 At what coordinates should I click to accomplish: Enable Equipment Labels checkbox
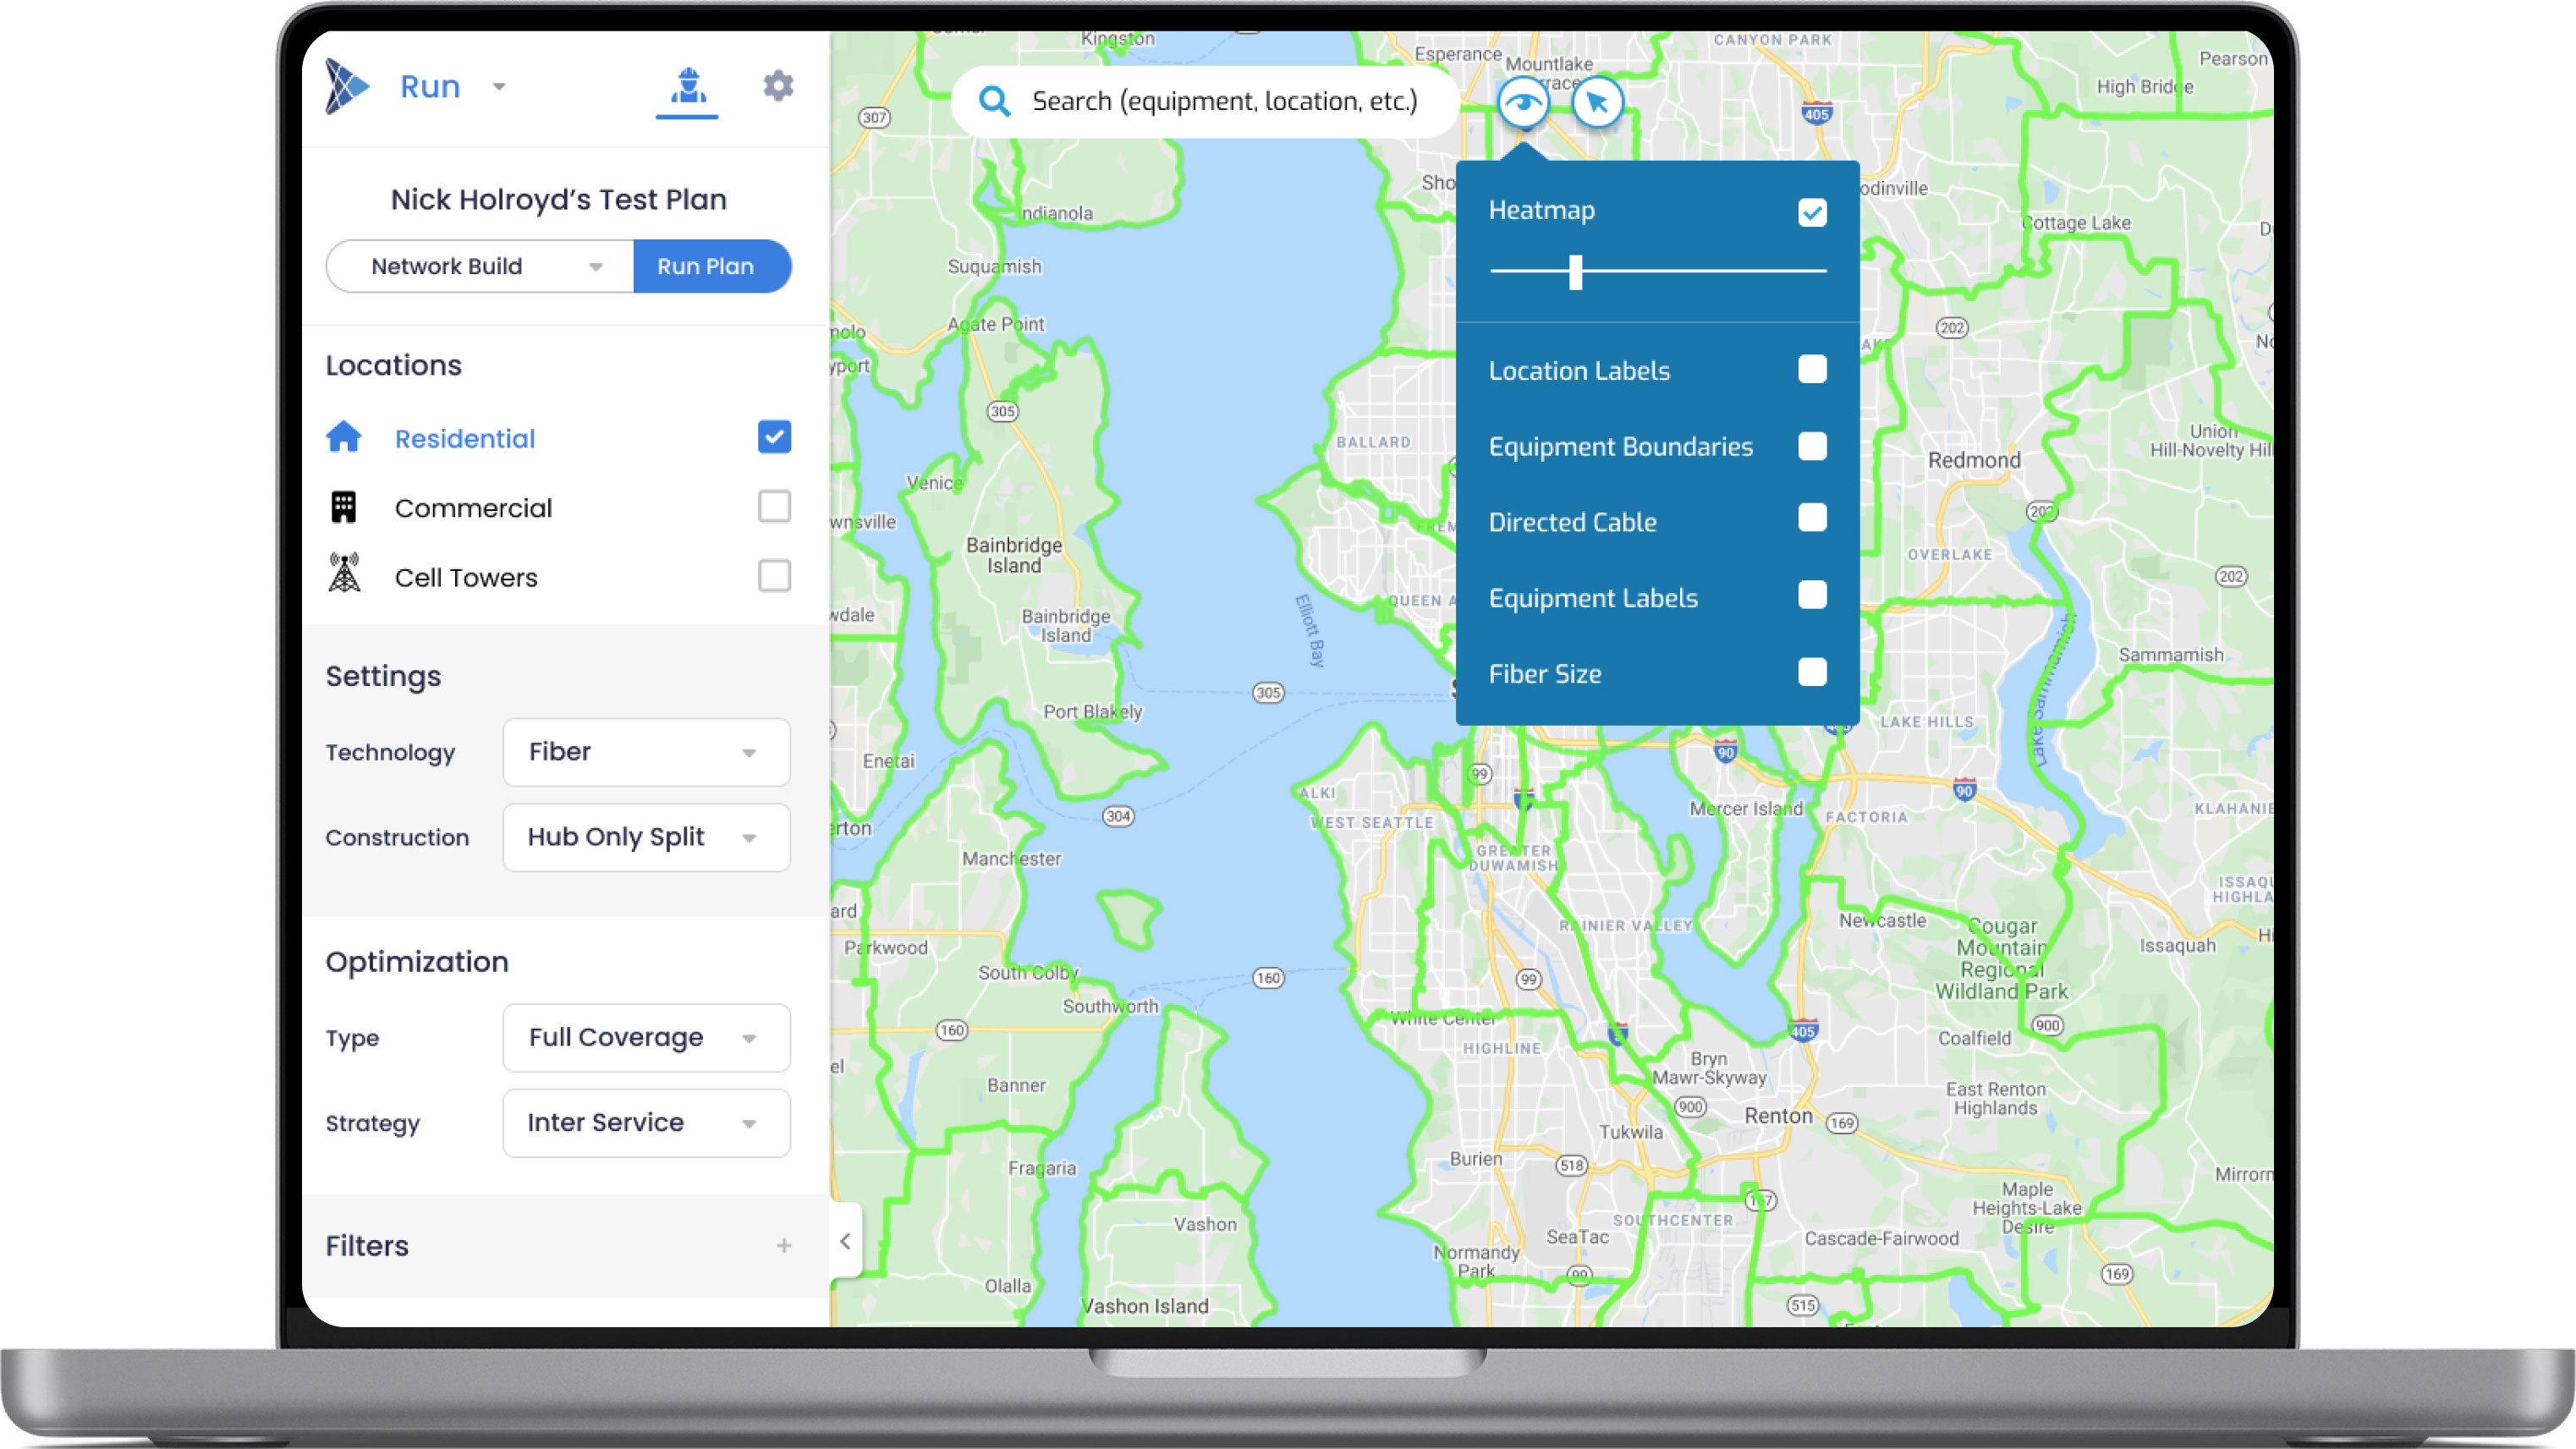pyautogui.click(x=1812, y=595)
